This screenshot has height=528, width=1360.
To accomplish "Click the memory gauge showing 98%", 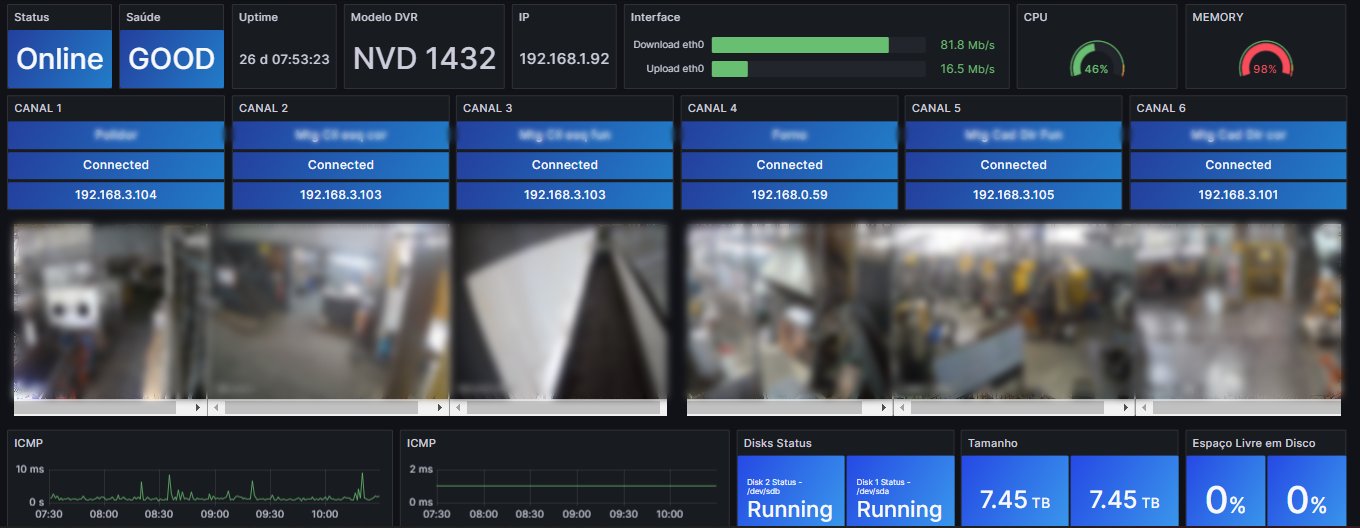I will pos(1265,60).
